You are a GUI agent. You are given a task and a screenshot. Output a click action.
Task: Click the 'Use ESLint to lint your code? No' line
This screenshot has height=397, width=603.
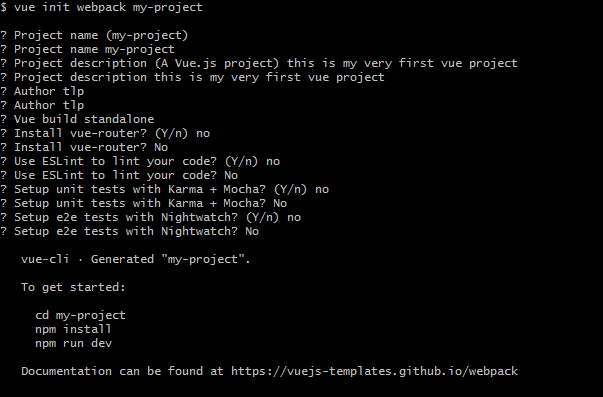click(x=119, y=175)
